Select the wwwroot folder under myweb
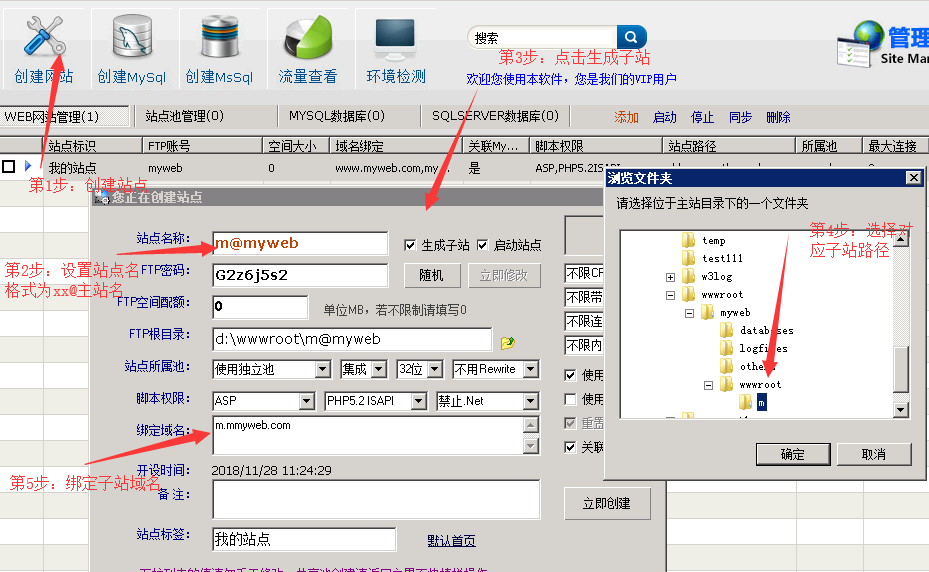929x572 pixels. click(760, 385)
